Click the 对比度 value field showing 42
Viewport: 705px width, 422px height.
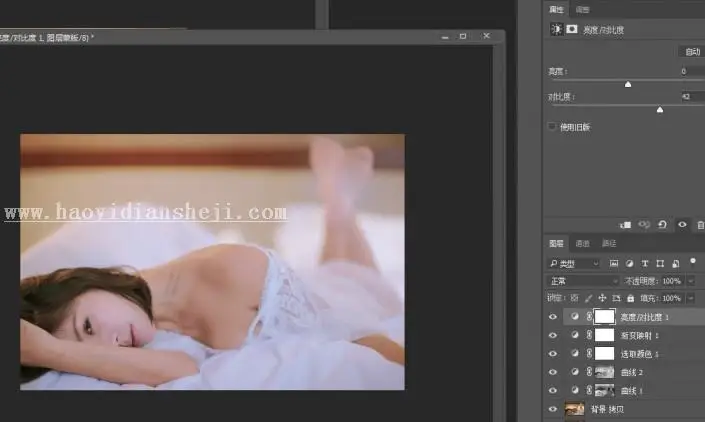[692, 96]
